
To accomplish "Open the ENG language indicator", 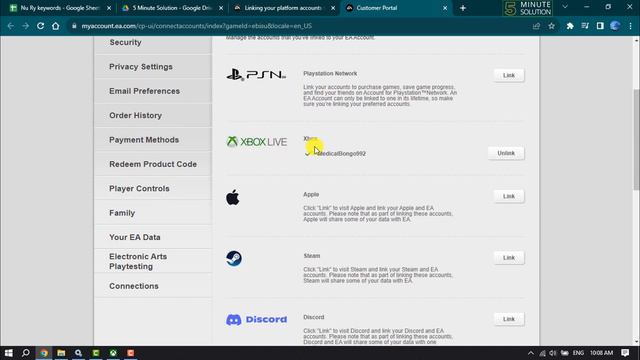I will pos(578,353).
